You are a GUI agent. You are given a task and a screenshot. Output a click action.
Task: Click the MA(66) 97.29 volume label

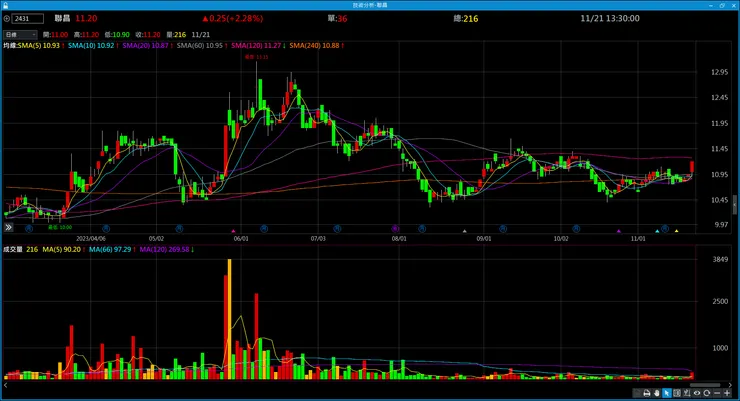110,249
